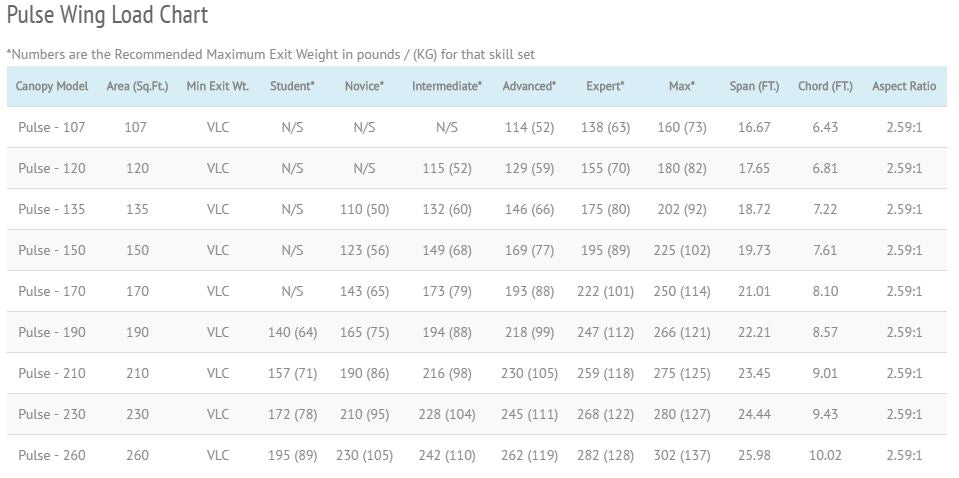Click the Area (Sq.Ft.) column header
The height and width of the screenshot is (478, 959).
(x=137, y=86)
